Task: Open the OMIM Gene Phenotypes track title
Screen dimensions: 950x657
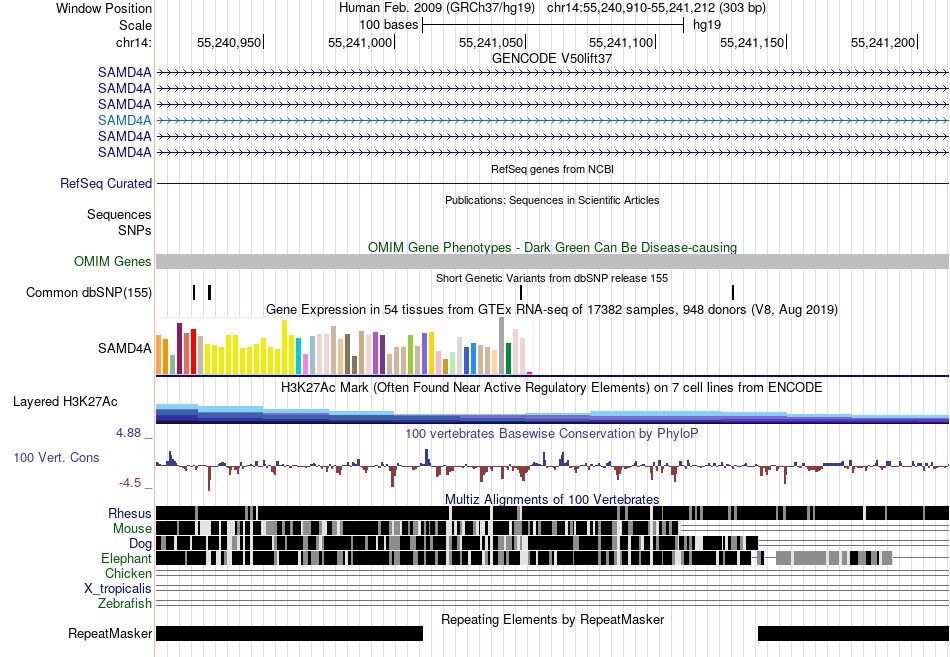Action: click(552, 247)
